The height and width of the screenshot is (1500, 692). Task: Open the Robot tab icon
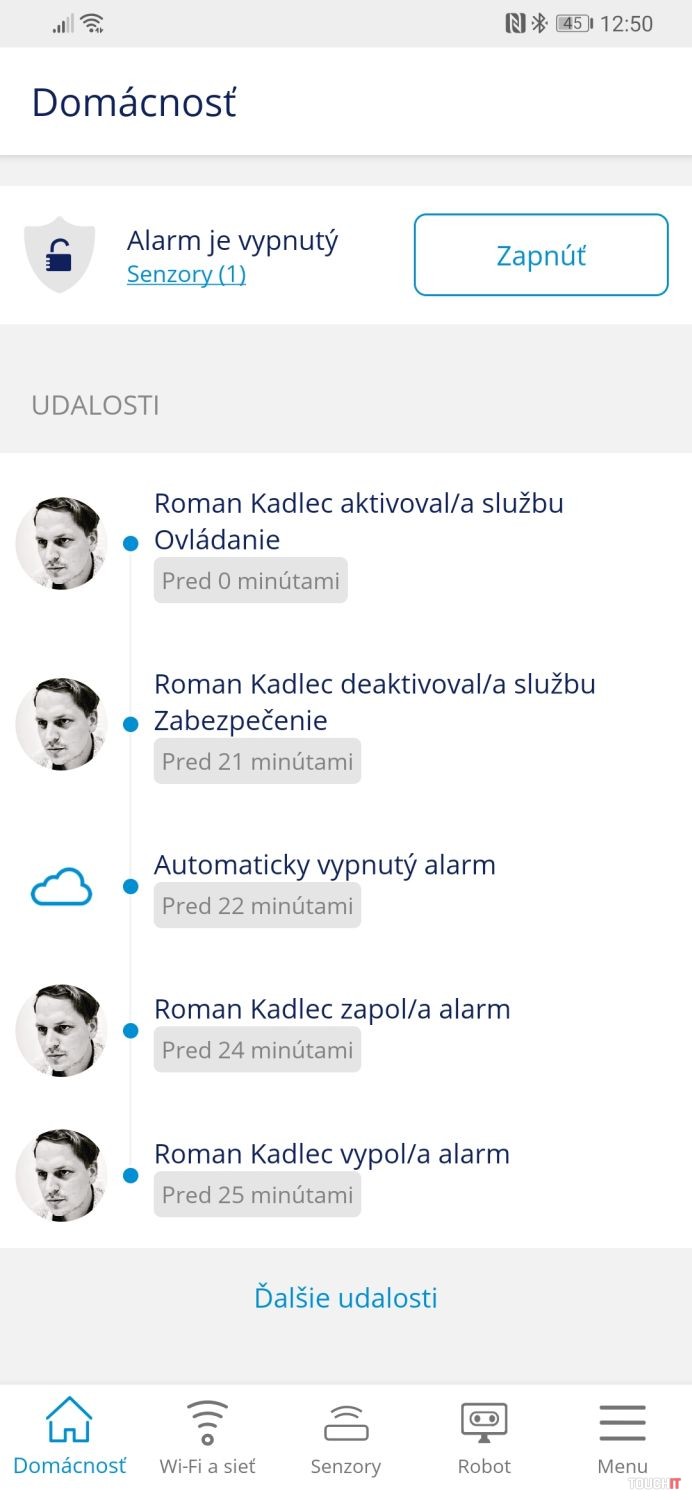pyautogui.click(x=484, y=1422)
